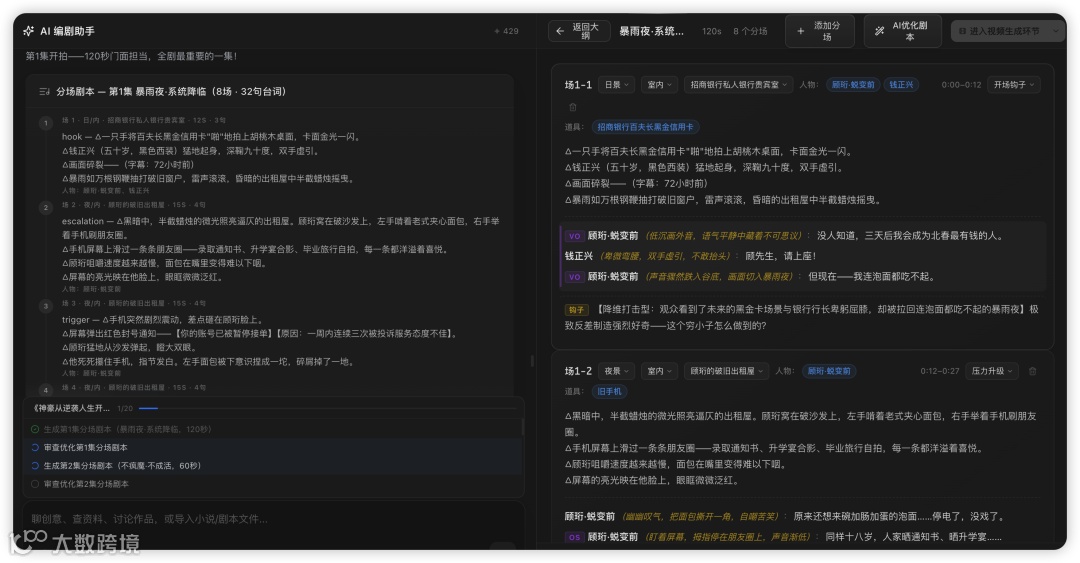Image resolution: width=1080 pixels, height=563 pixels.
Task: Click the AI 编剧助手 sparkle icon
Action: click(x=28, y=31)
